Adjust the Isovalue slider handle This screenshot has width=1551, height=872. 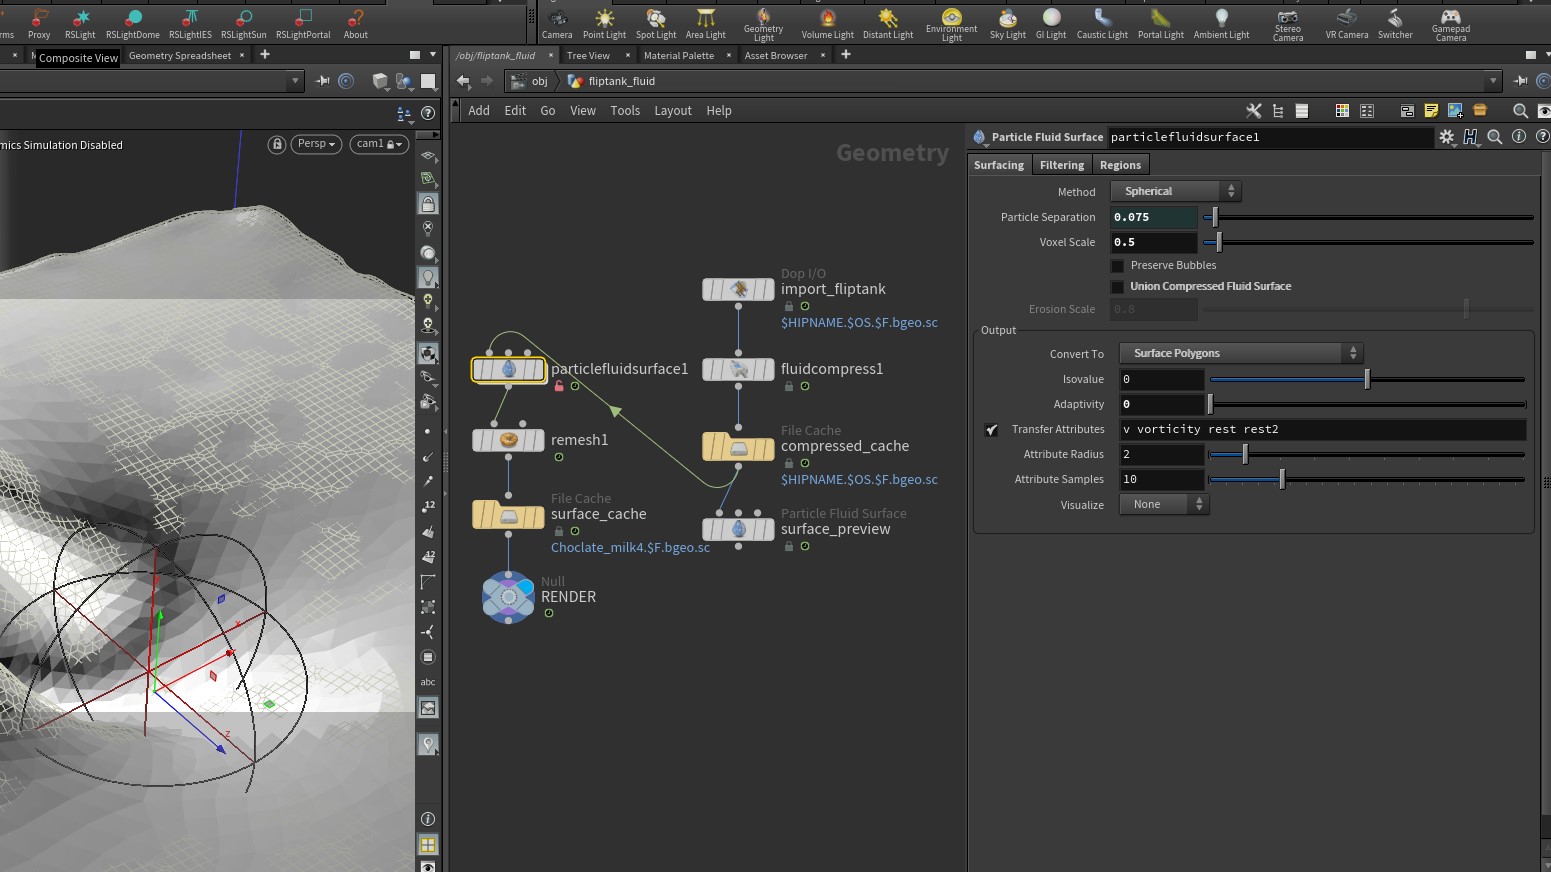pos(1367,379)
